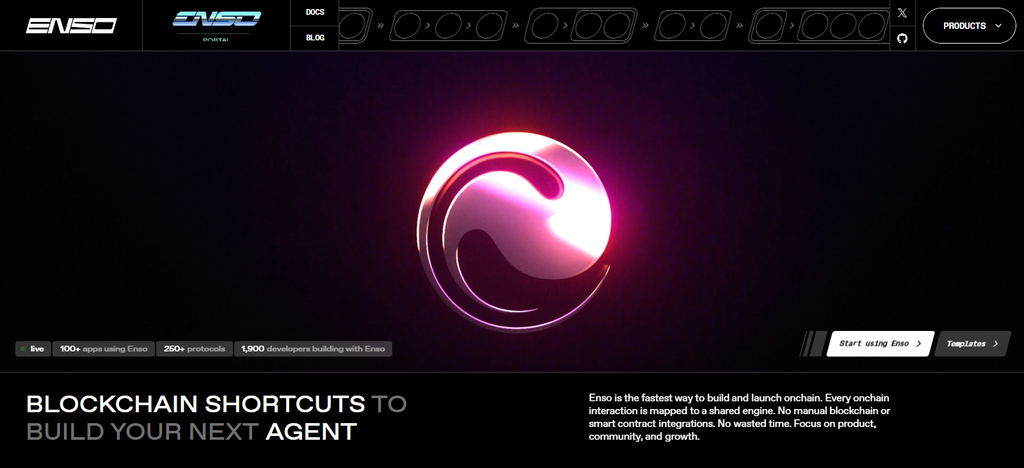
Task: Click the live status badge
Action: (33, 349)
